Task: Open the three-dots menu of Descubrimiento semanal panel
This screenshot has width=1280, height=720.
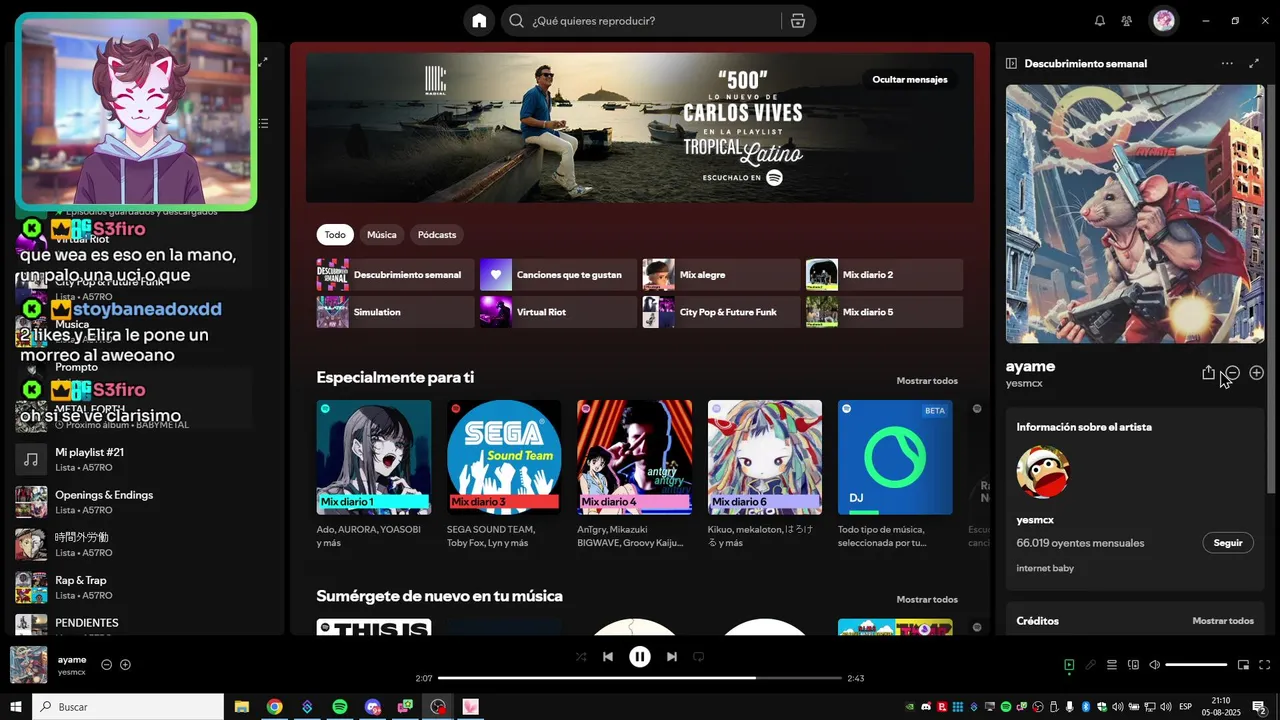Action: 1227,63
